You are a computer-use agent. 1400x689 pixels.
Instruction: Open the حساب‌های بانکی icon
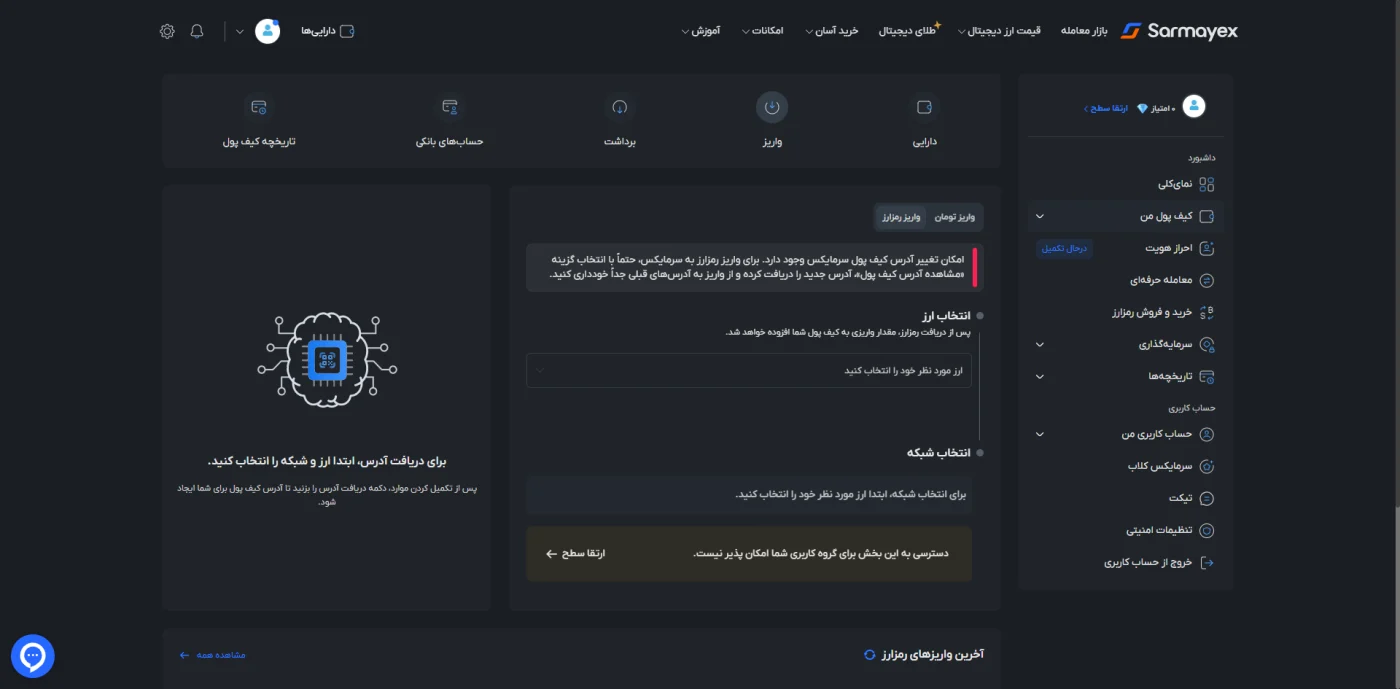pos(450,107)
